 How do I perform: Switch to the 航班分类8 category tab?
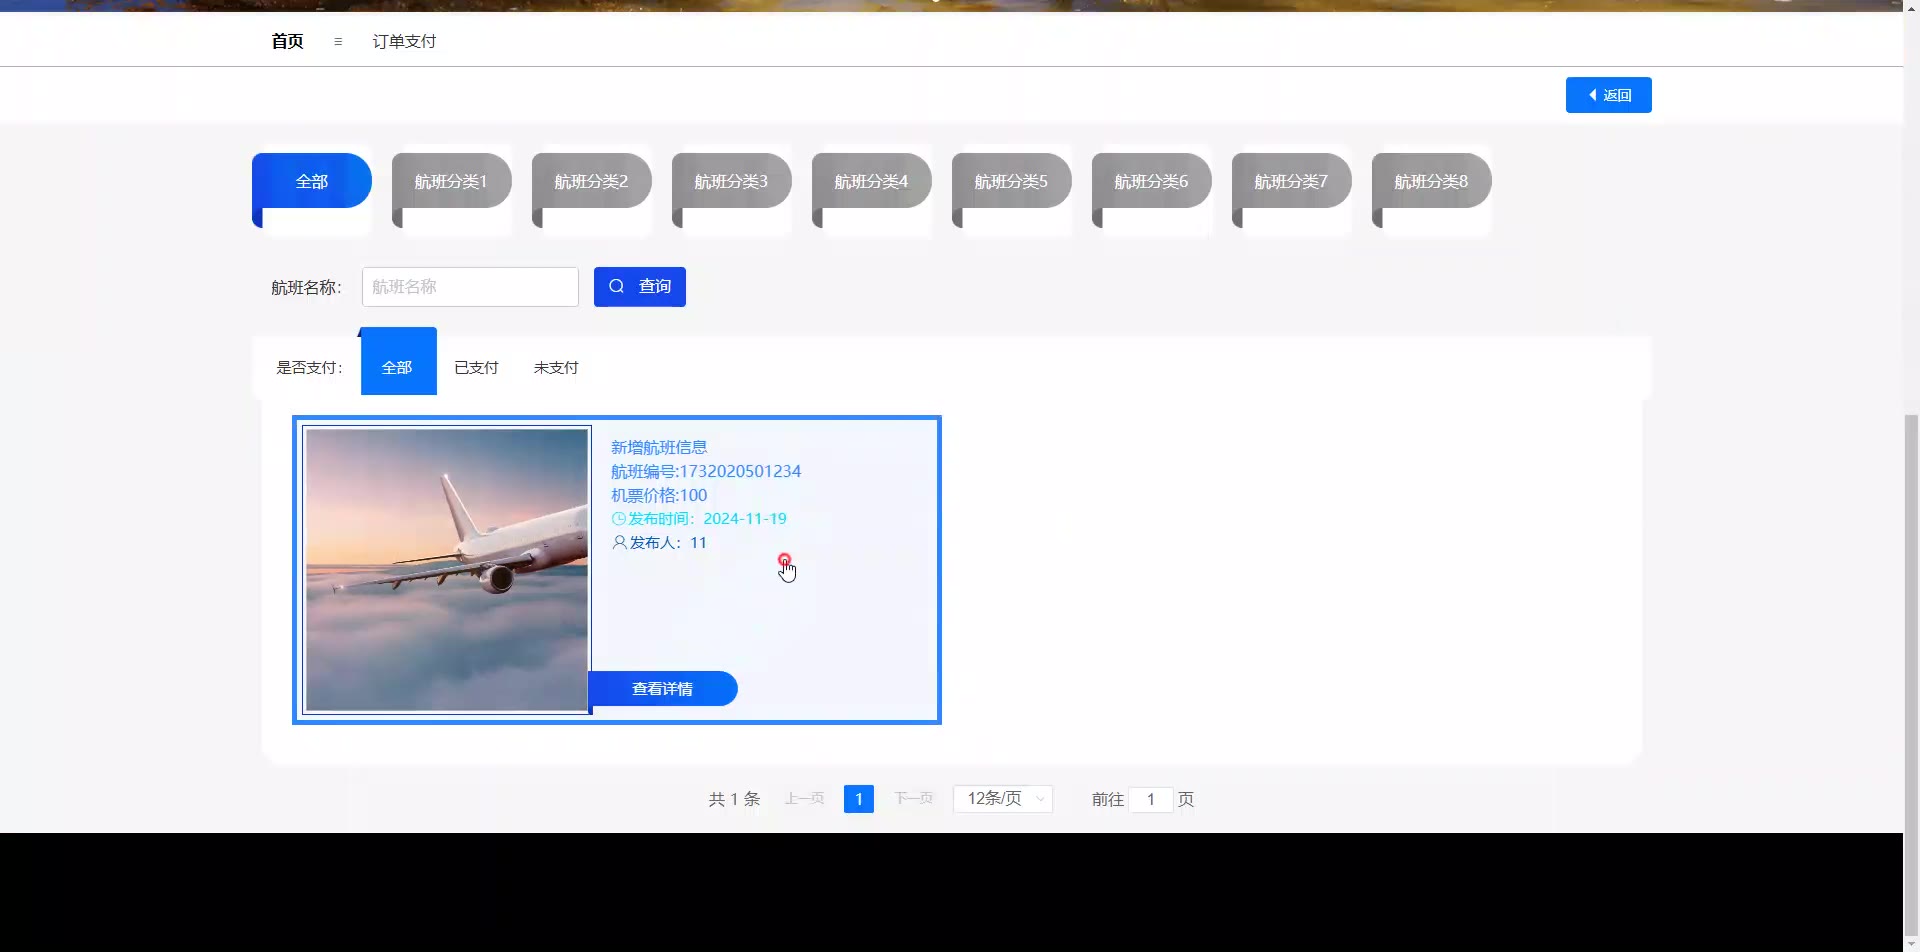[1431, 182]
